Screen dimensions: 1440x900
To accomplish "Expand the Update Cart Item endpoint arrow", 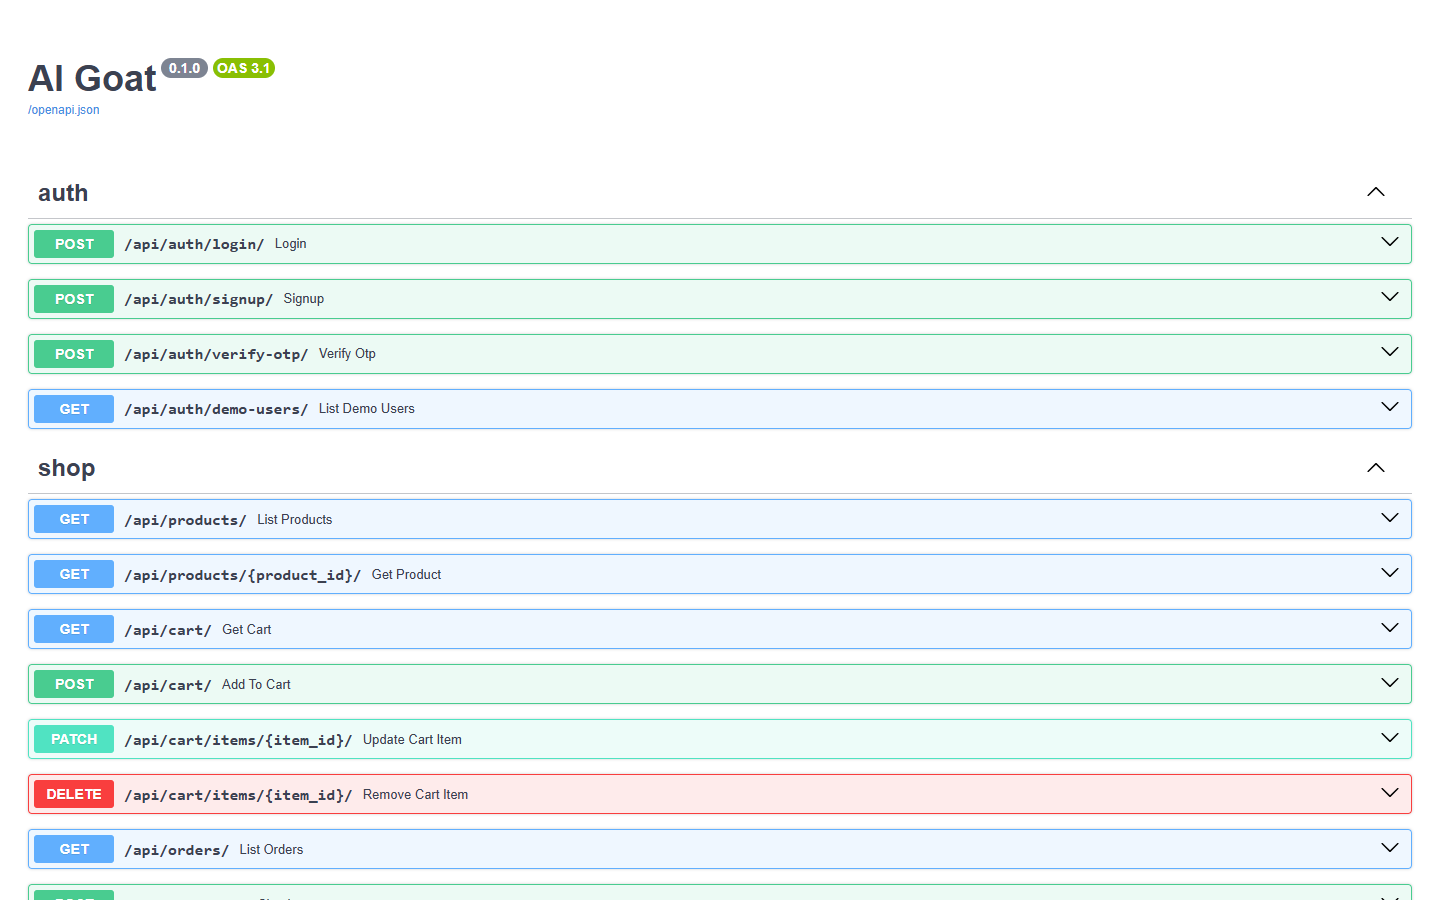I will [1390, 738].
